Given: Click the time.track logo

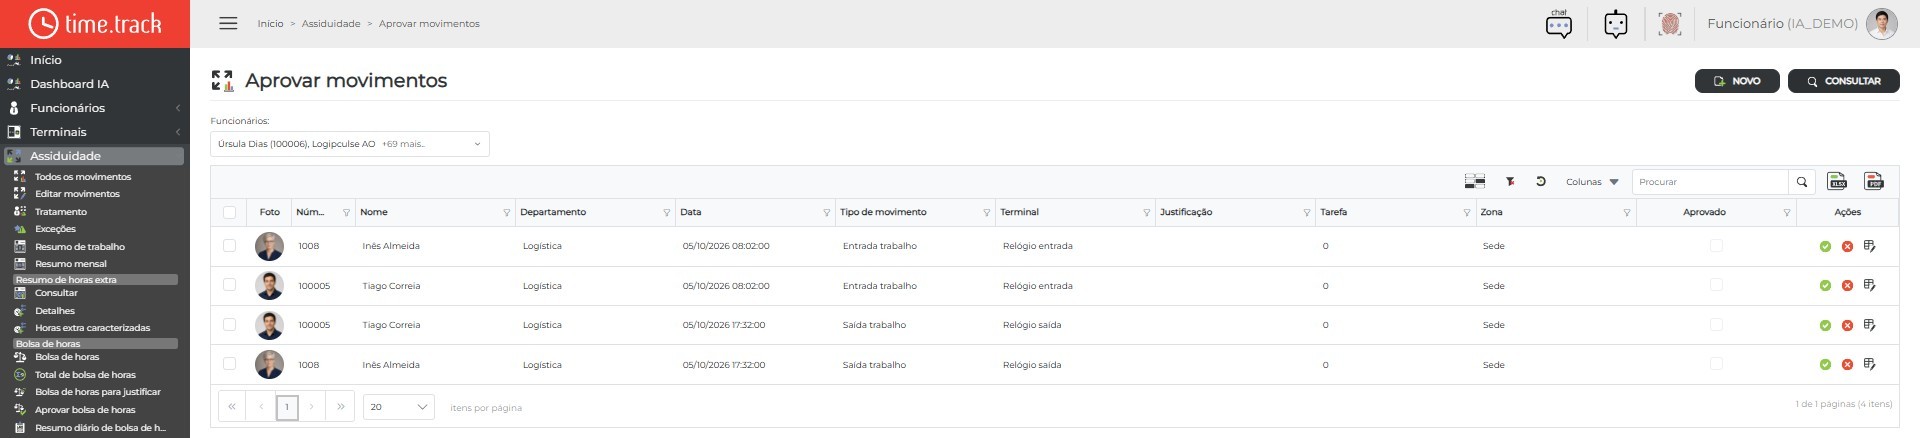Looking at the screenshot, I should coord(95,24).
